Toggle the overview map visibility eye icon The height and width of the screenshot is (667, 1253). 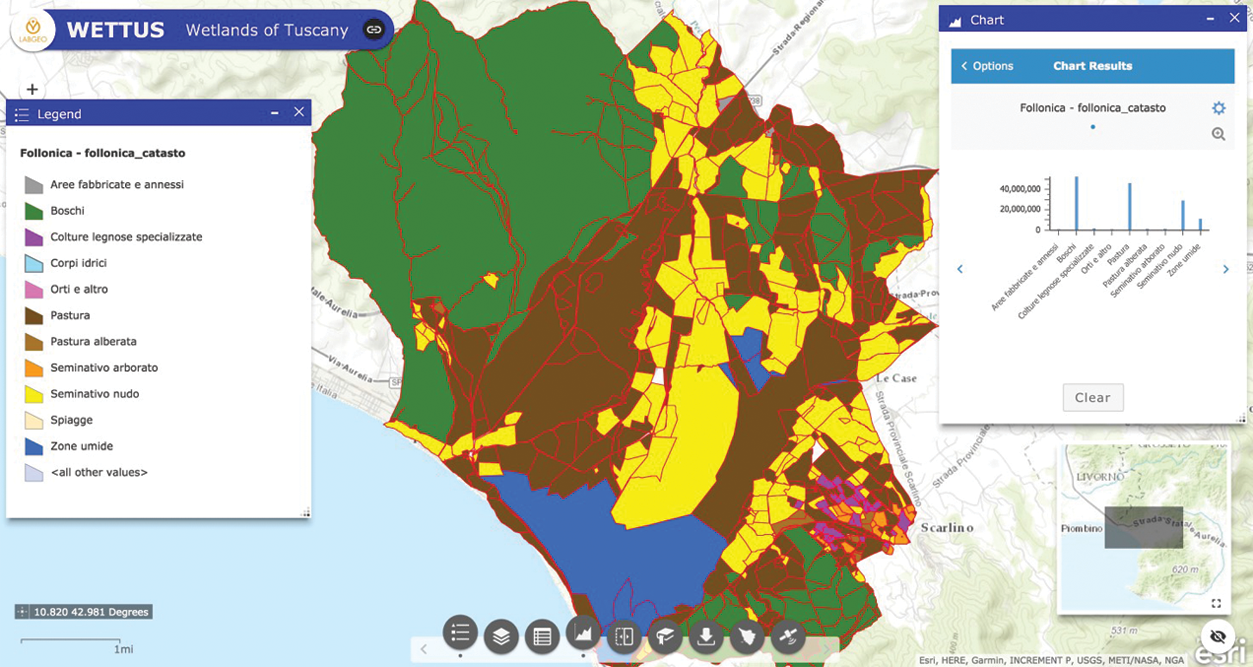(1217, 636)
